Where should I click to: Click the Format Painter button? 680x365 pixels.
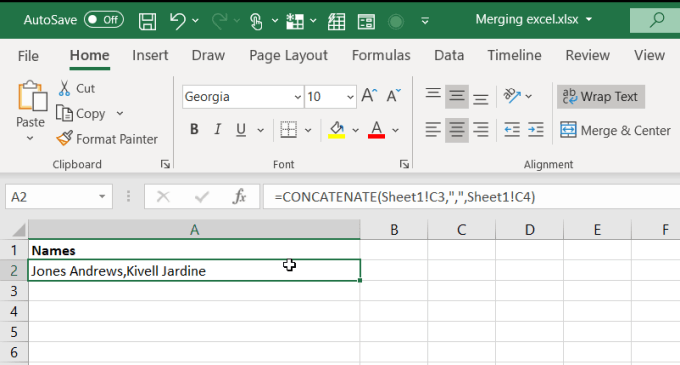(107, 139)
